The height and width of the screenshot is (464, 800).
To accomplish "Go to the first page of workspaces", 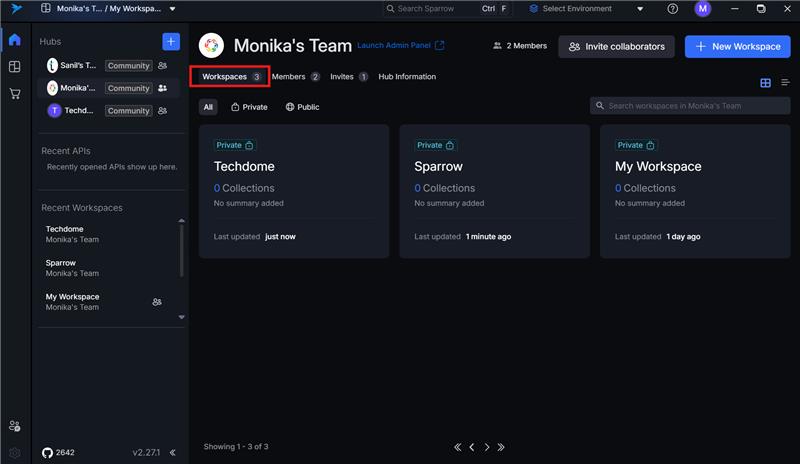I will [458, 447].
